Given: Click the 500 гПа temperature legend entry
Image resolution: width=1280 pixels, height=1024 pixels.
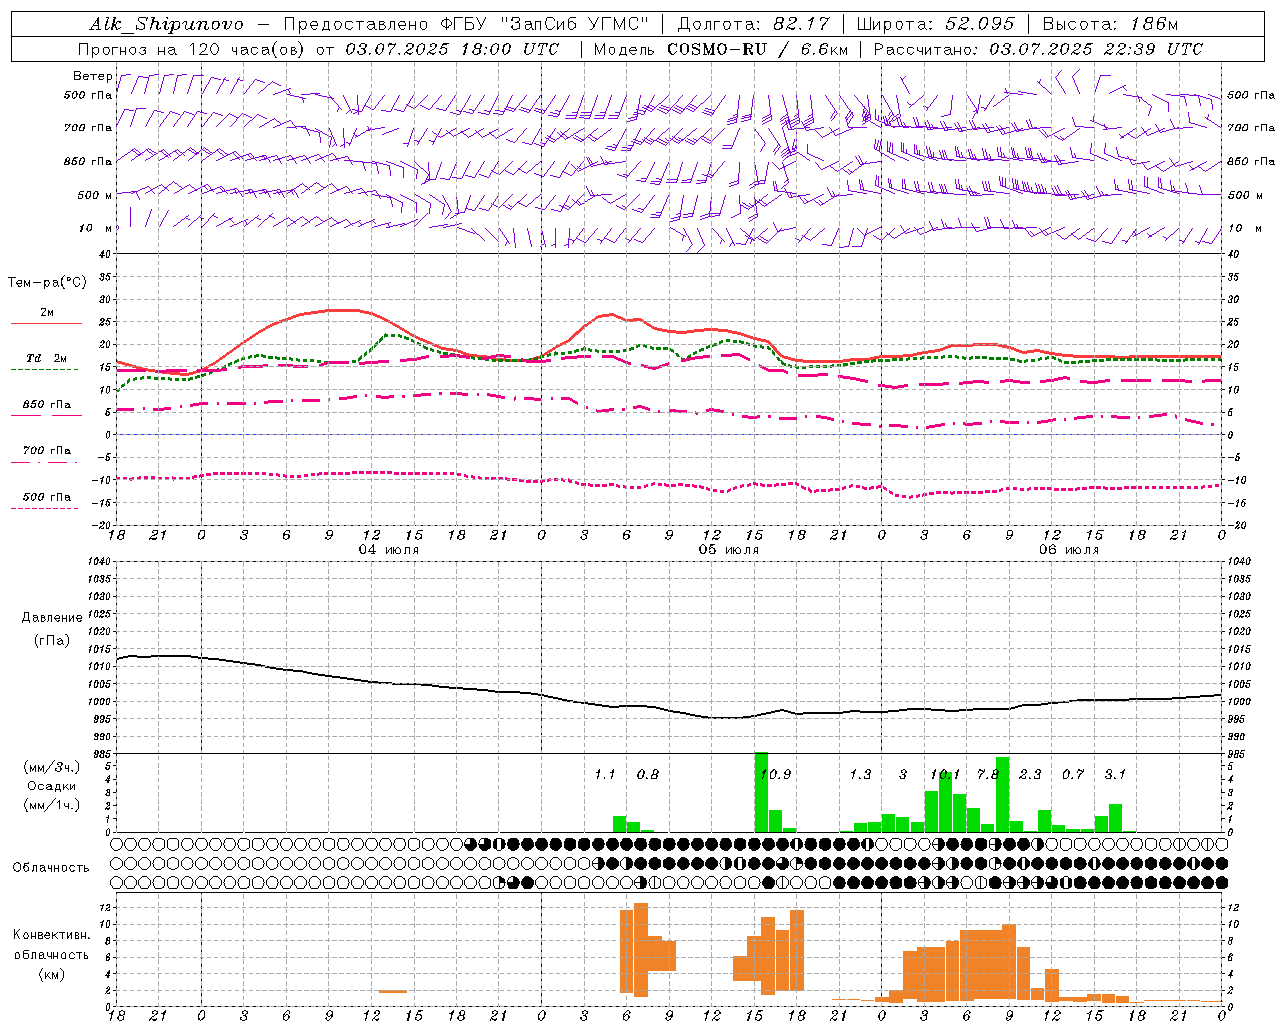Looking at the screenshot, I should pos(46,497).
